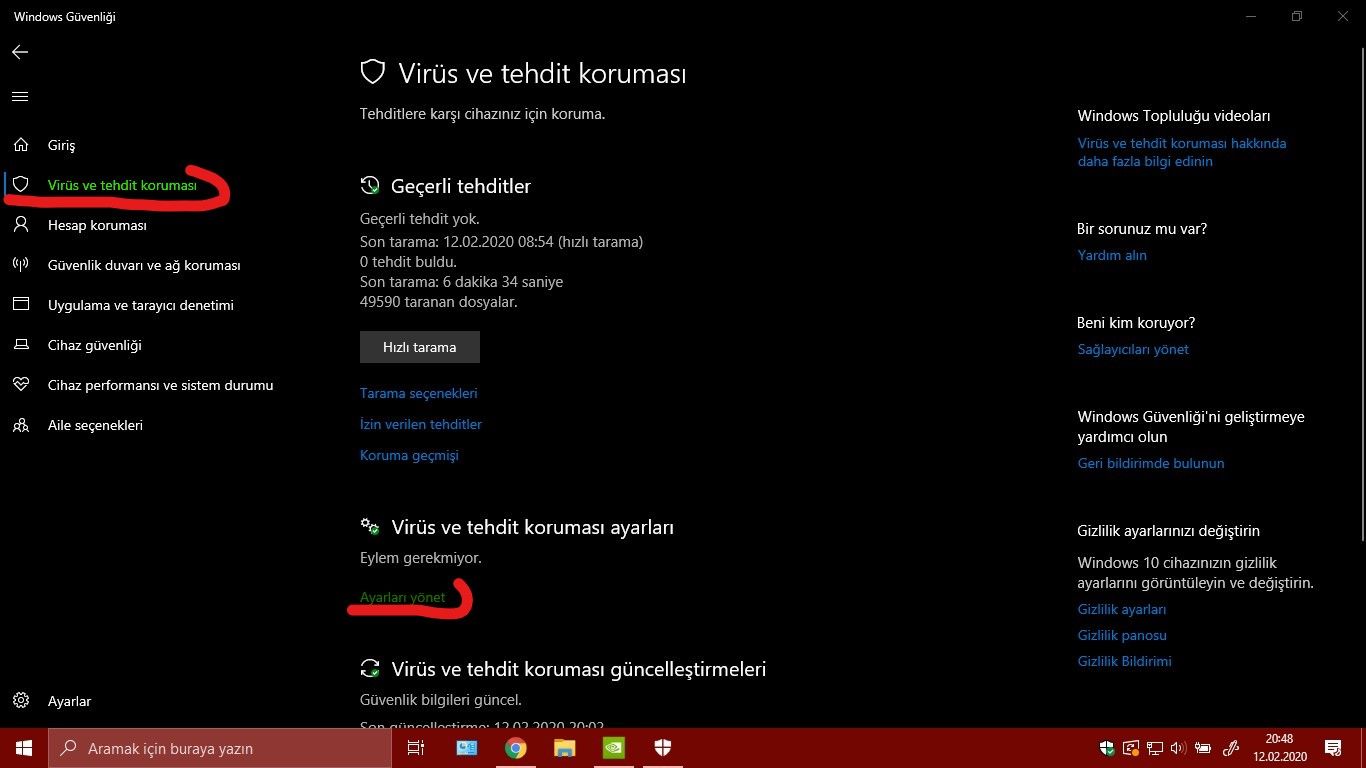The width and height of the screenshot is (1366, 768).
Task: Click Geri bildirimde bulunun link
Action: (x=1151, y=463)
